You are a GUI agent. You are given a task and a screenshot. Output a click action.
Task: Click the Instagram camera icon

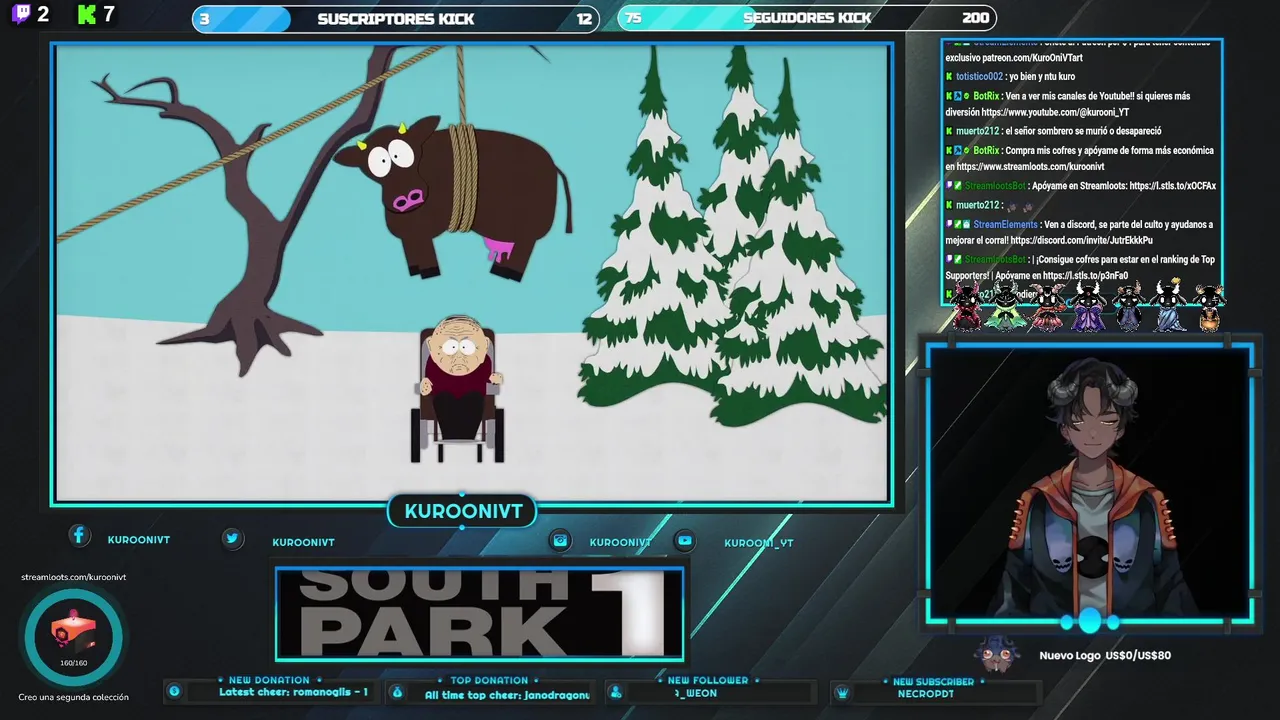point(560,540)
